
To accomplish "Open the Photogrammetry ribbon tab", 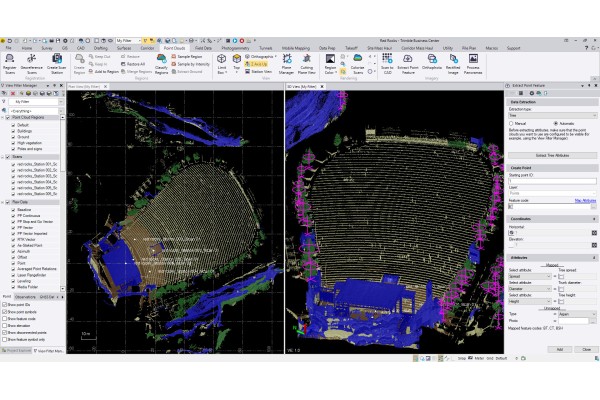I will [x=237, y=47].
